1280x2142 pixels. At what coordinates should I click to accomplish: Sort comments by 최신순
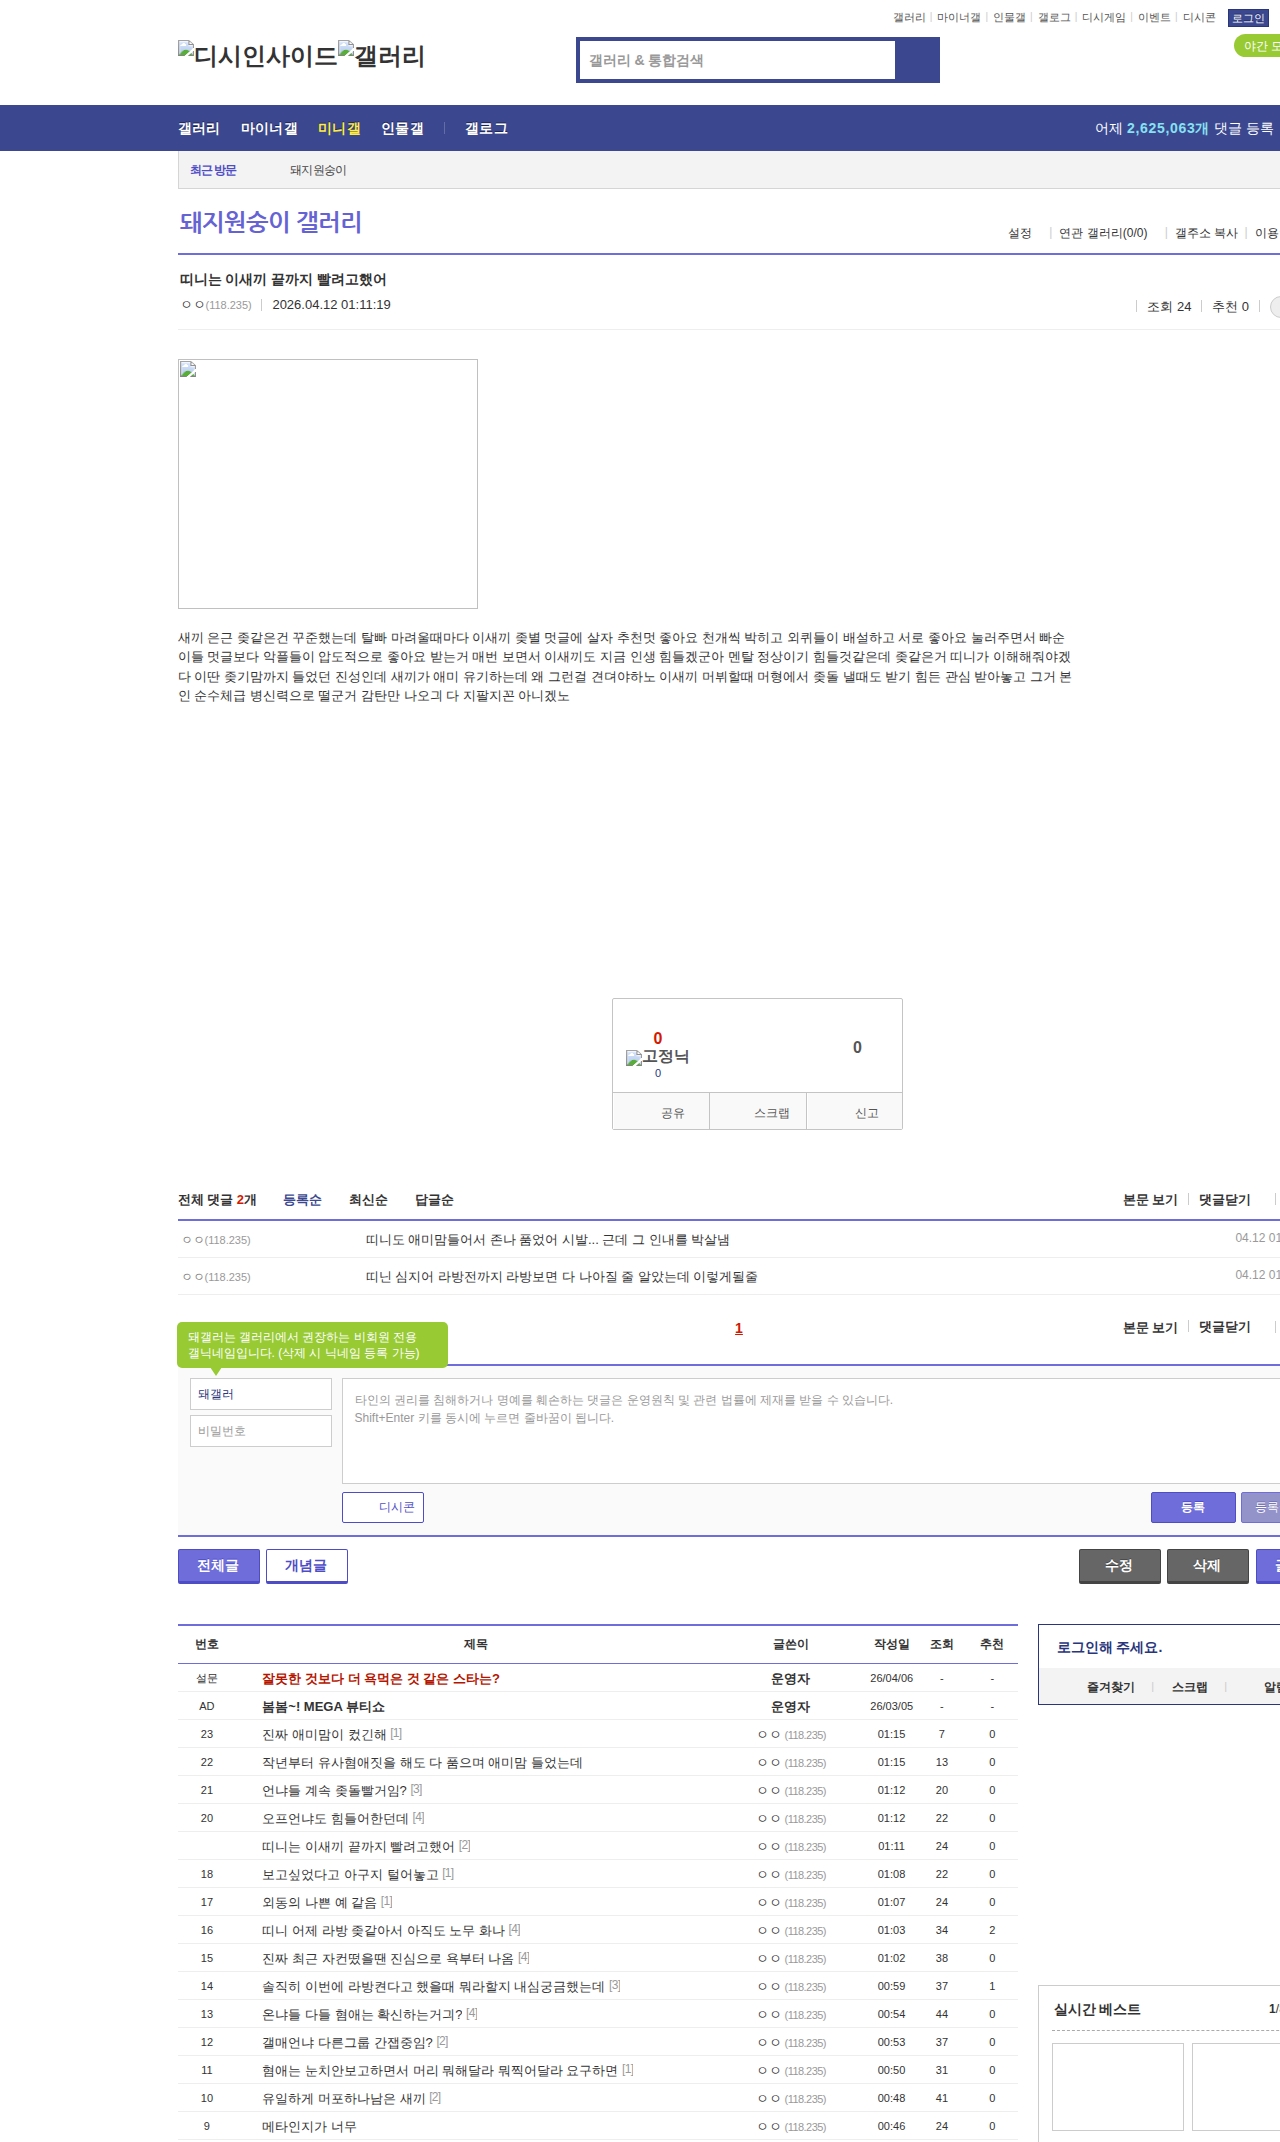click(368, 1200)
